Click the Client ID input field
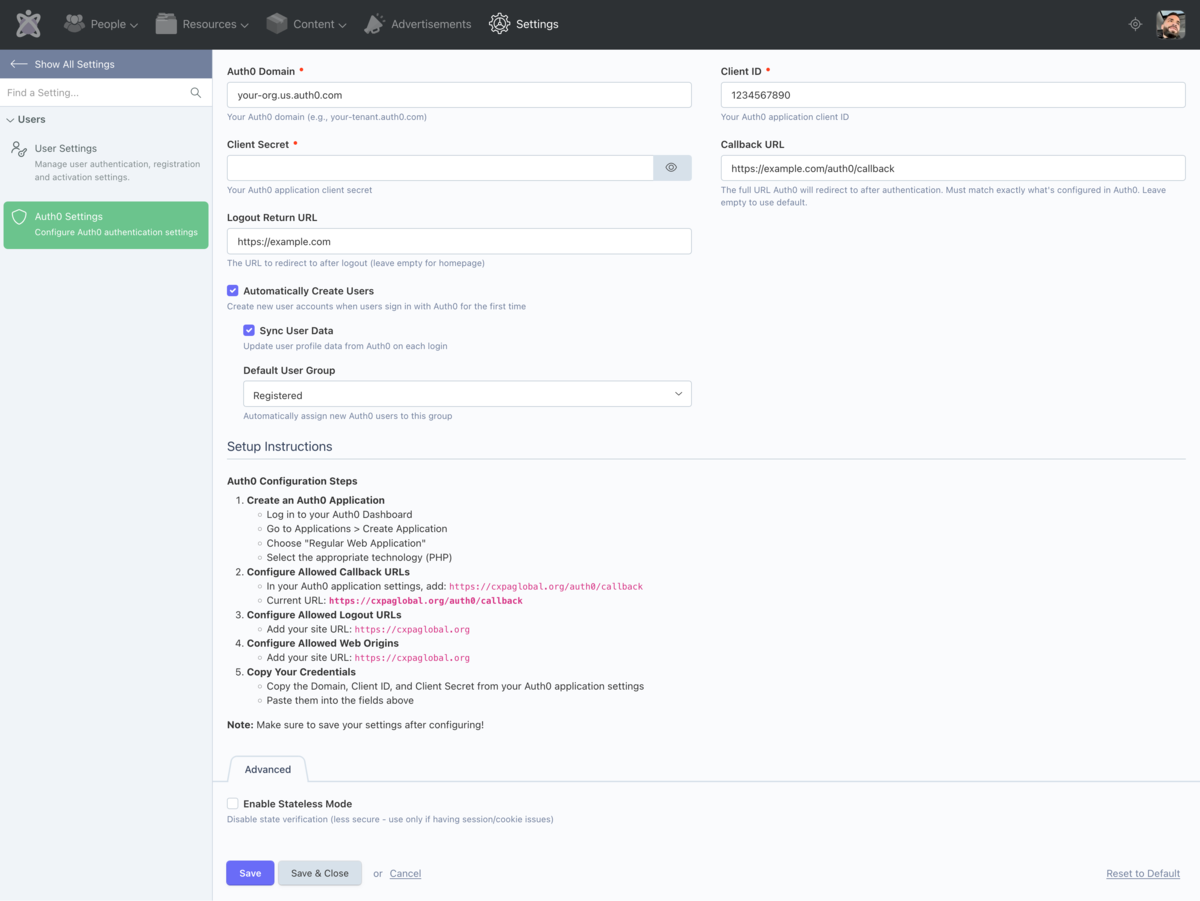 click(x=953, y=95)
